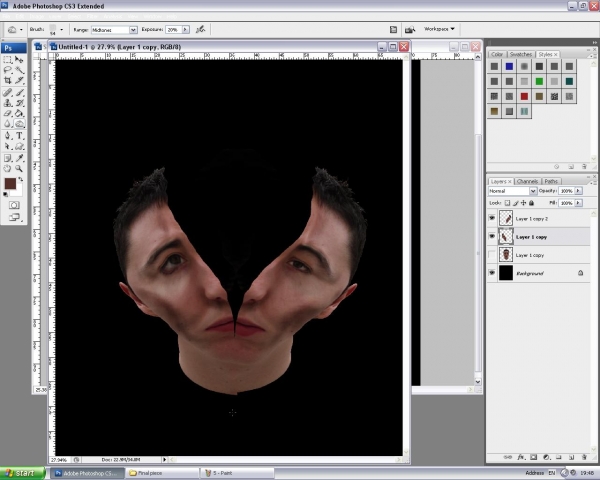
Task: Reset to default foreground and background colors
Action: 5,194
